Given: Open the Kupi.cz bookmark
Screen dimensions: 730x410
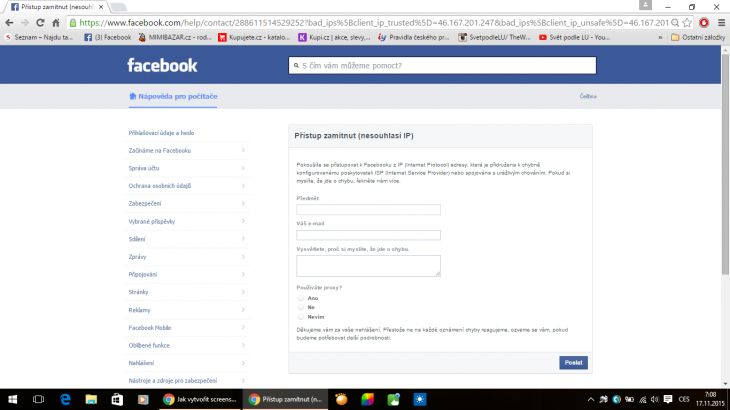Looking at the screenshot, I should pos(334,37).
